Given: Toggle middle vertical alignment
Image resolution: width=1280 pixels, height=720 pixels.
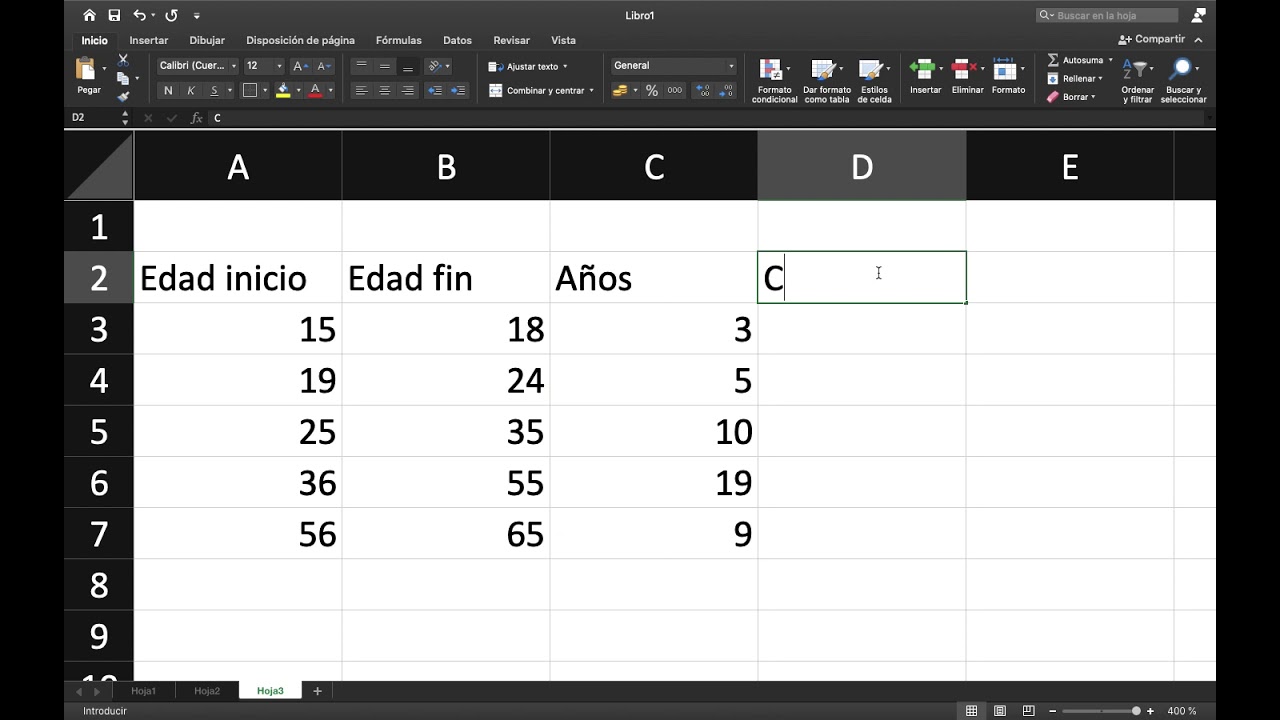Looking at the screenshot, I should pos(384,66).
